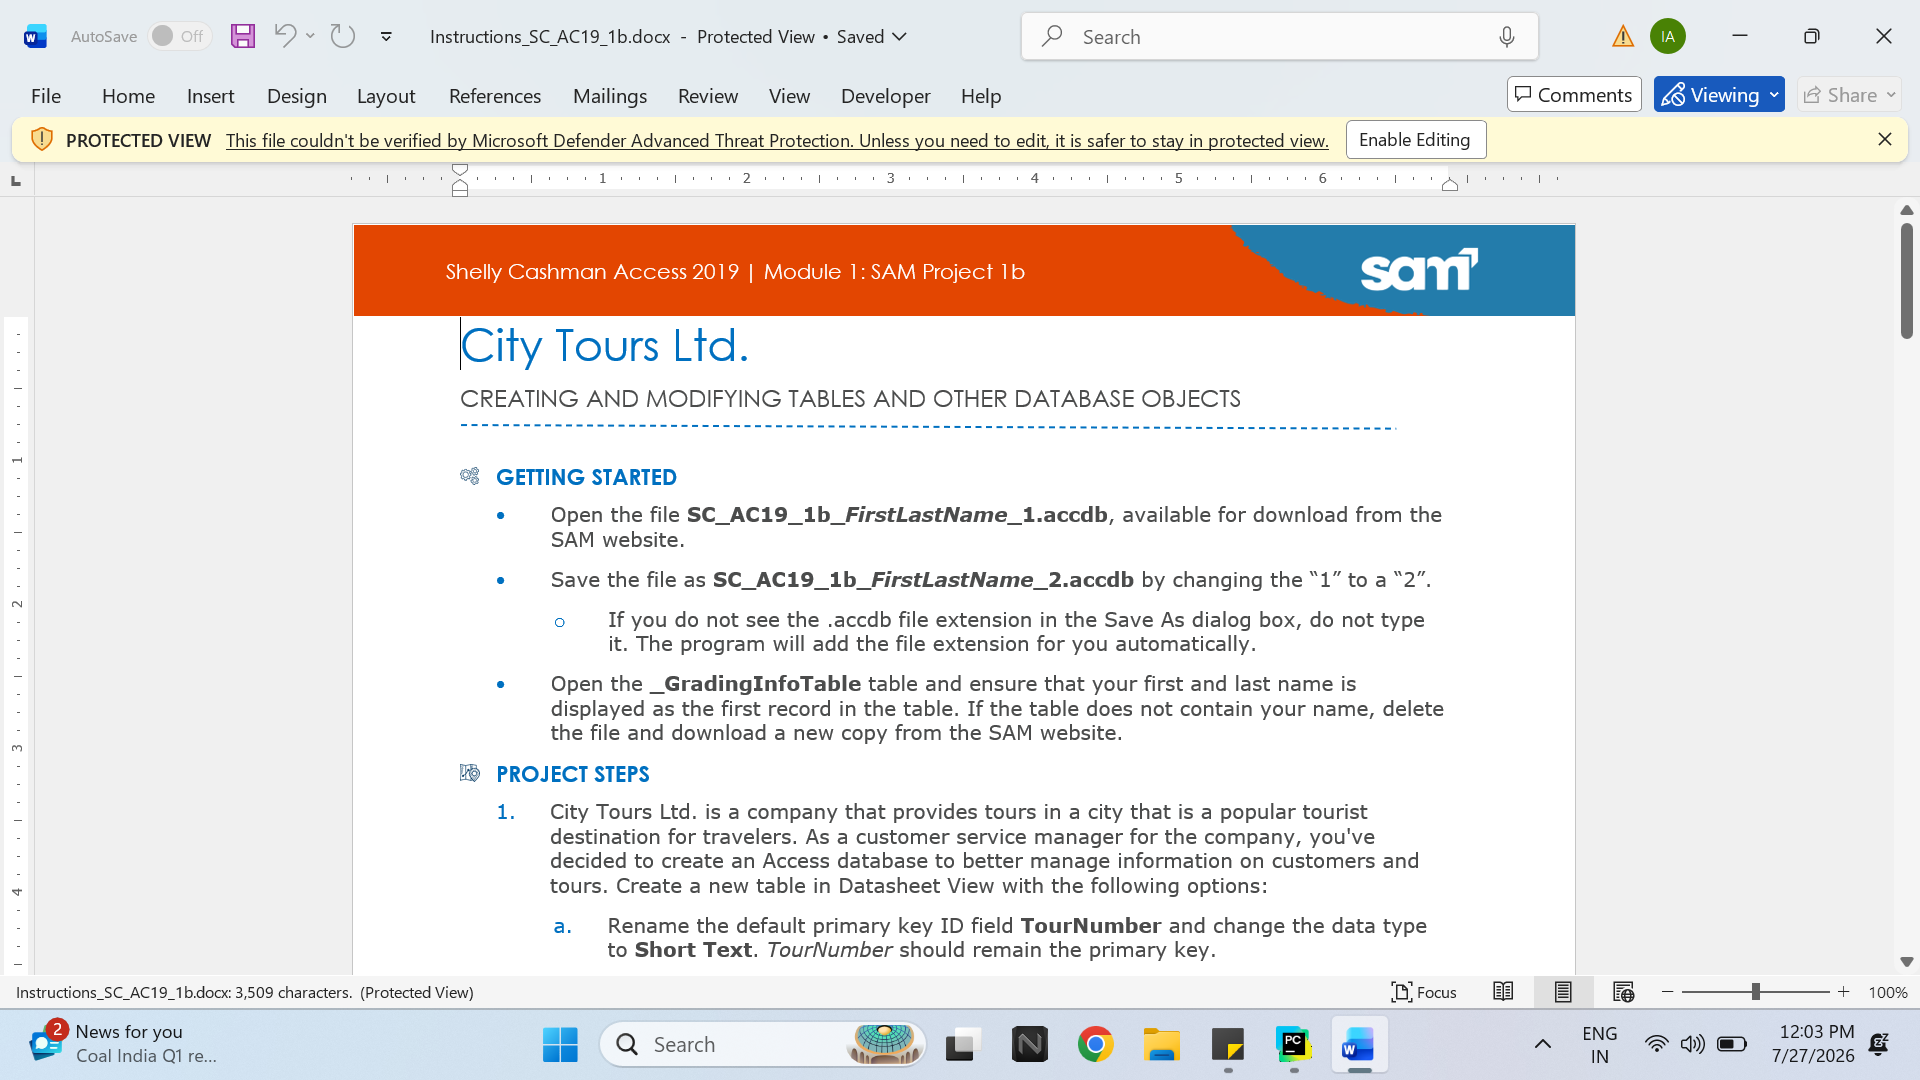This screenshot has width=1920, height=1080.
Task: Open the File menu
Action: (46, 96)
